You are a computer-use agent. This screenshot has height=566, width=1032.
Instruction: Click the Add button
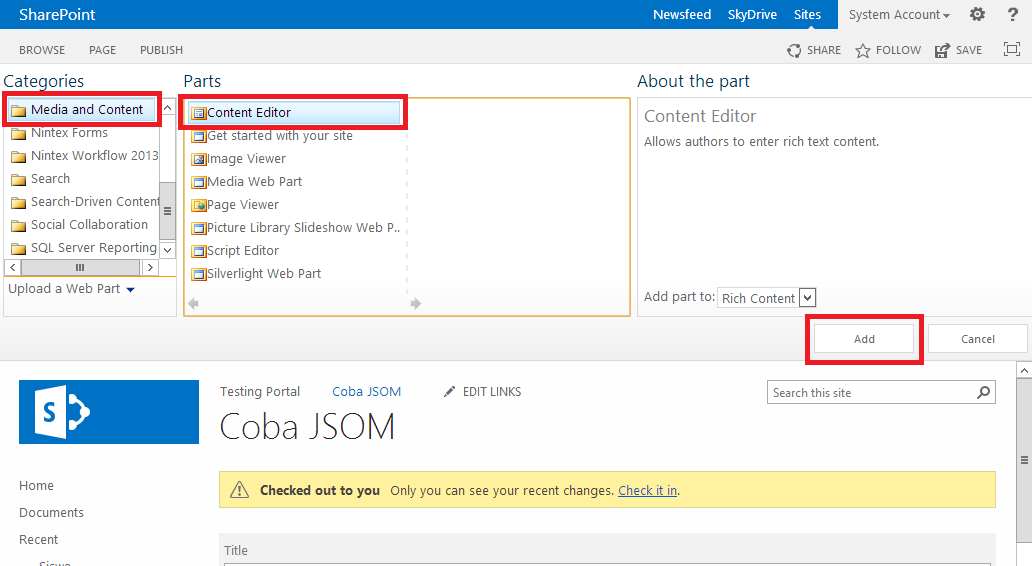[864, 339]
